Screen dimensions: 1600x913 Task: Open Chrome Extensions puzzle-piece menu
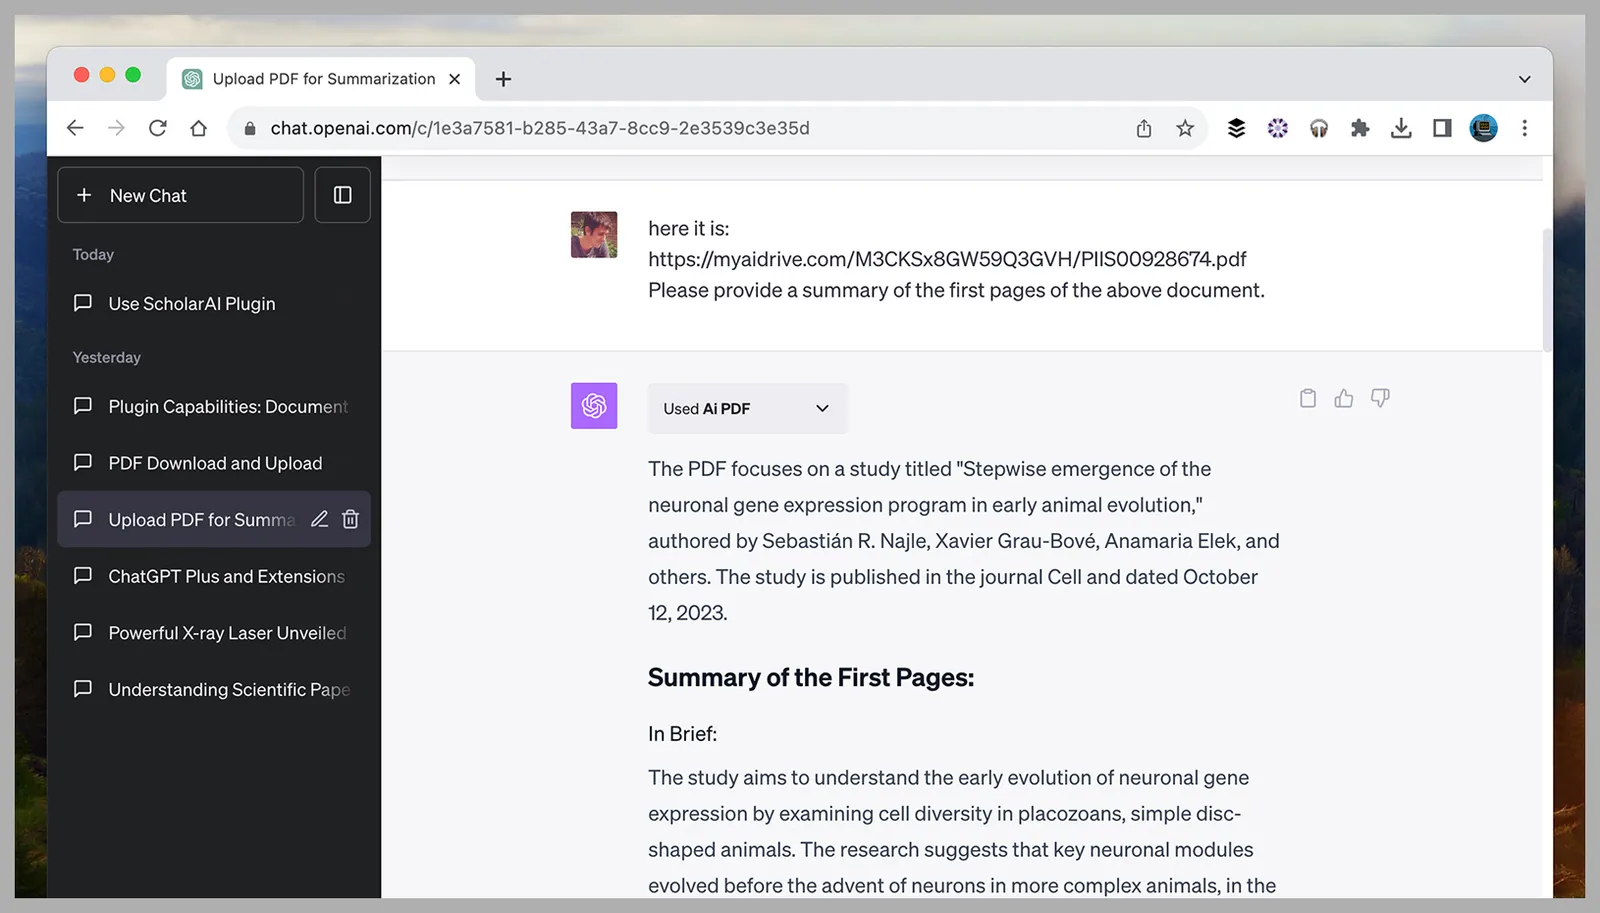tap(1359, 128)
